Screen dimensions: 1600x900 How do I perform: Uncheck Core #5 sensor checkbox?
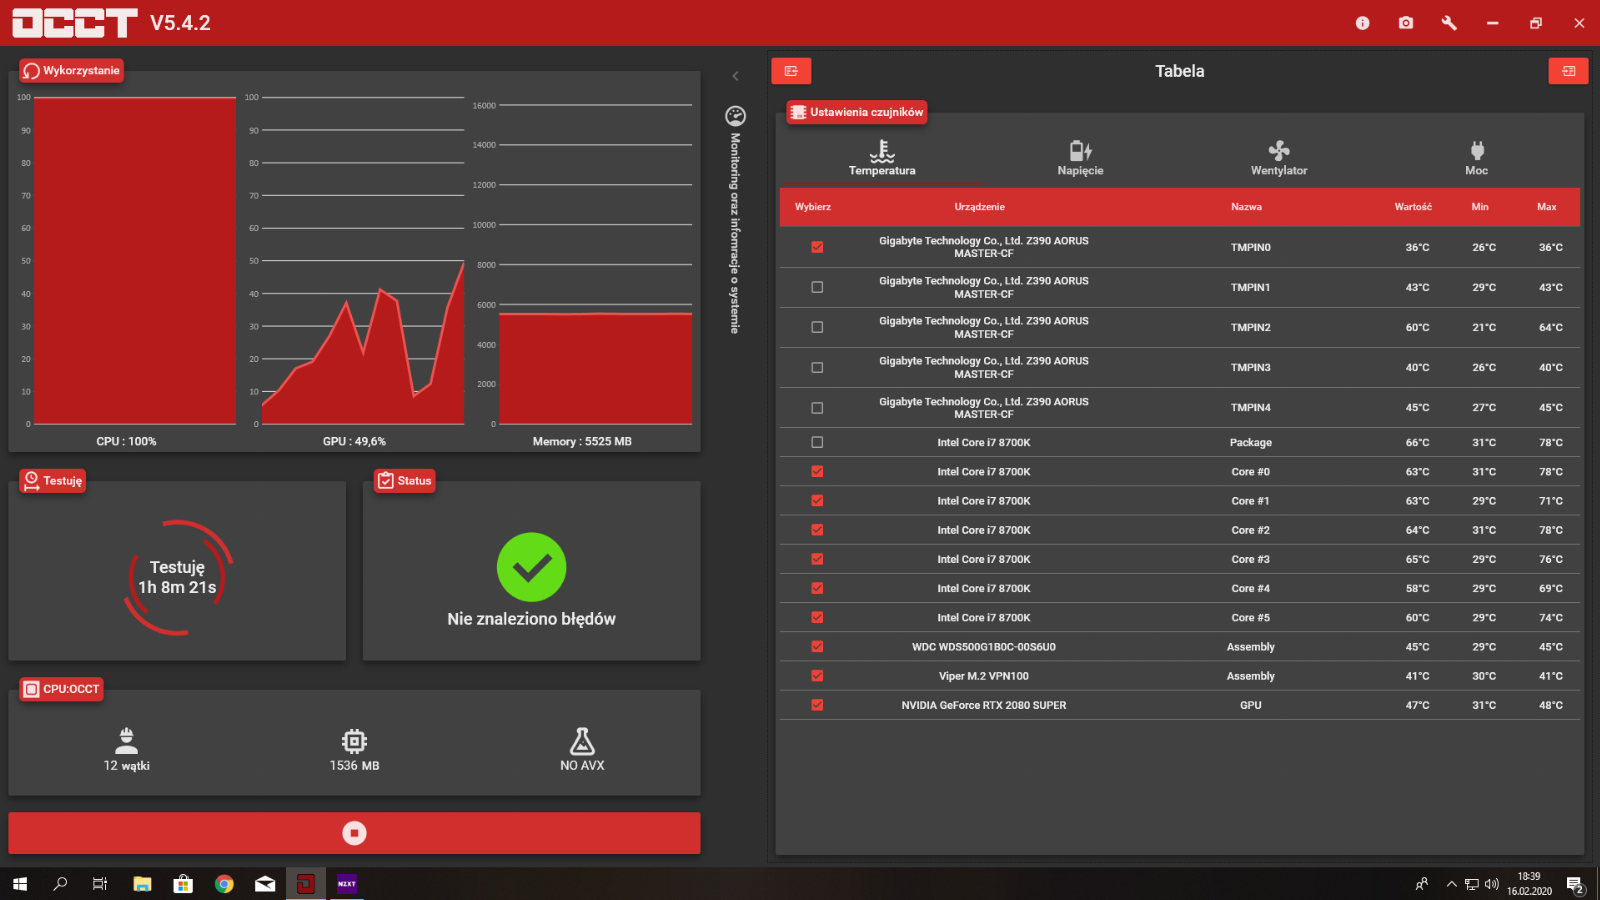(817, 617)
